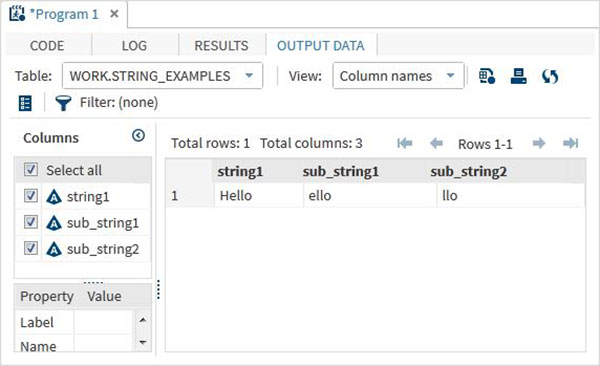Click the sub_string1 character type icon

[x=54, y=223]
